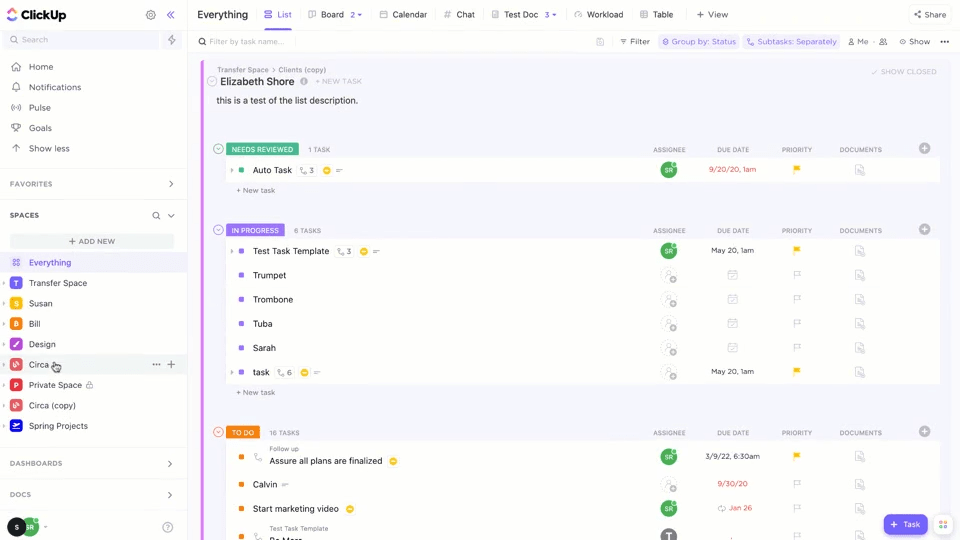Open Circa space ellipsis menu

(x=156, y=364)
